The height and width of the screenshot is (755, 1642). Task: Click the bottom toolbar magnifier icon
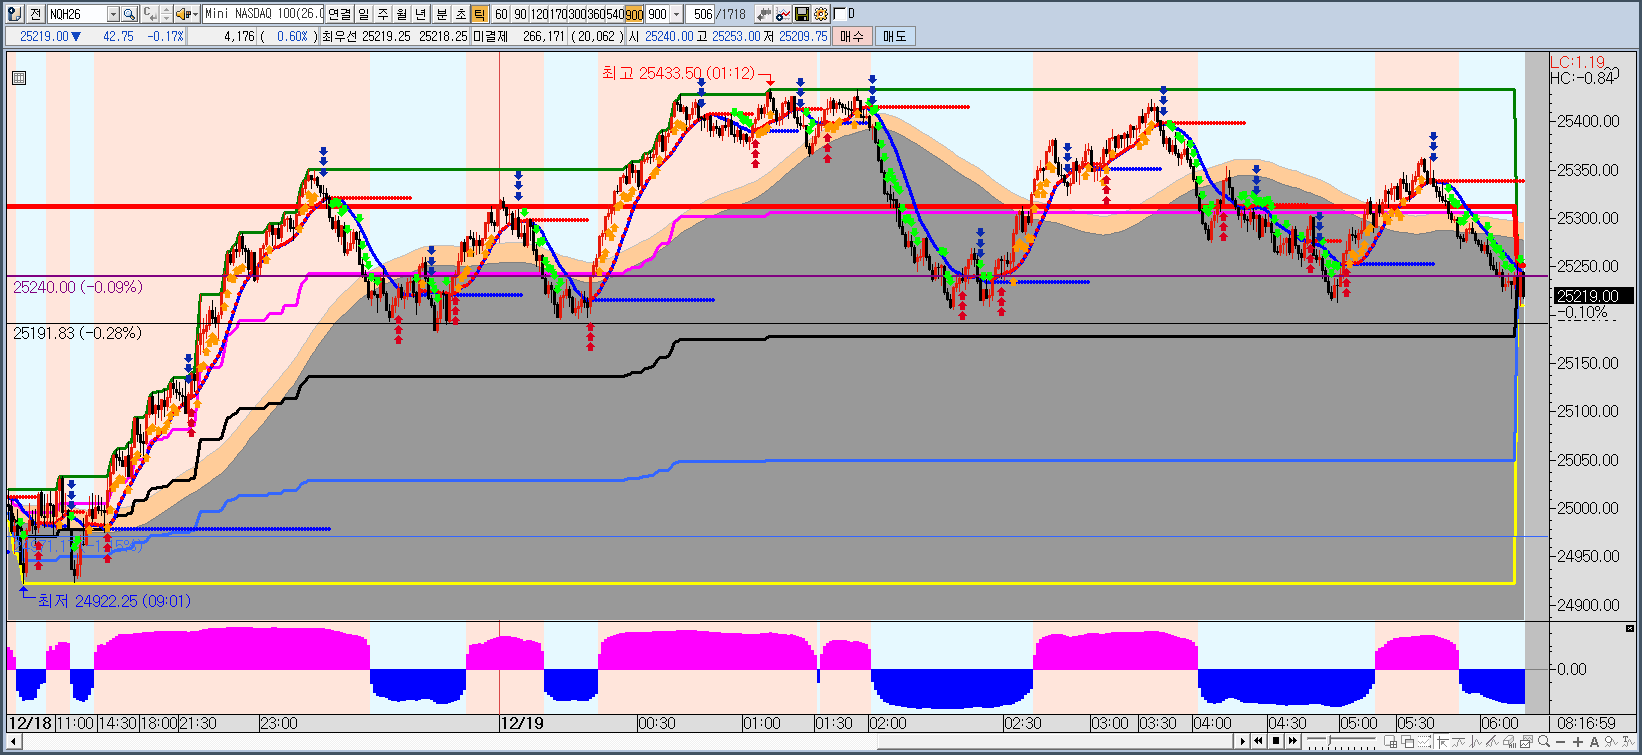[x=1544, y=742]
